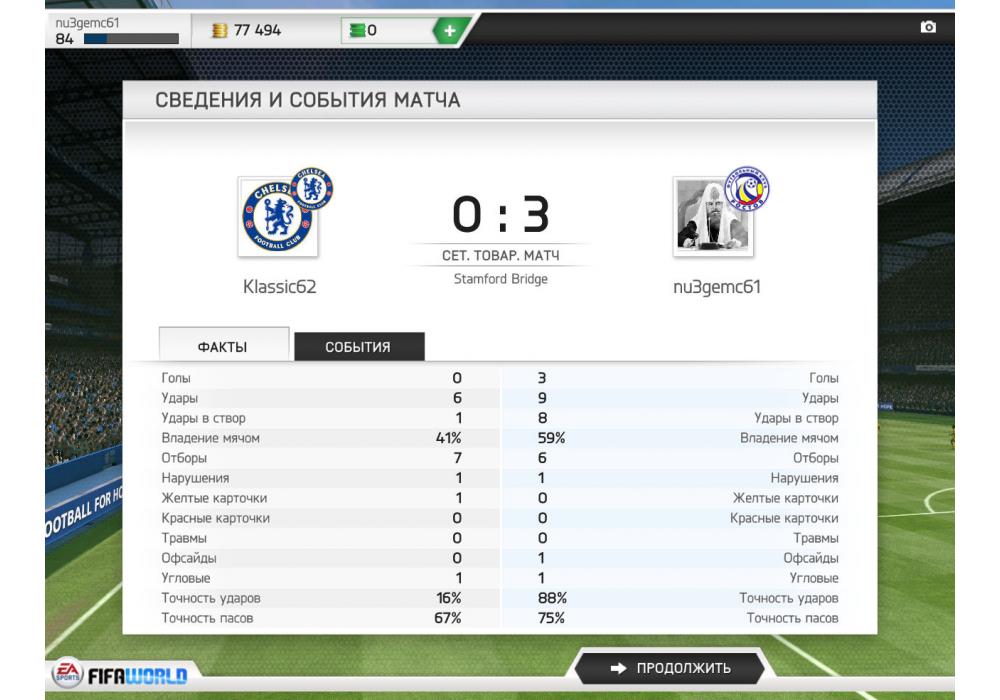Click the green plus add-points button
Screen dimensions: 1000x700
pyautogui.click(x=450, y=30)
